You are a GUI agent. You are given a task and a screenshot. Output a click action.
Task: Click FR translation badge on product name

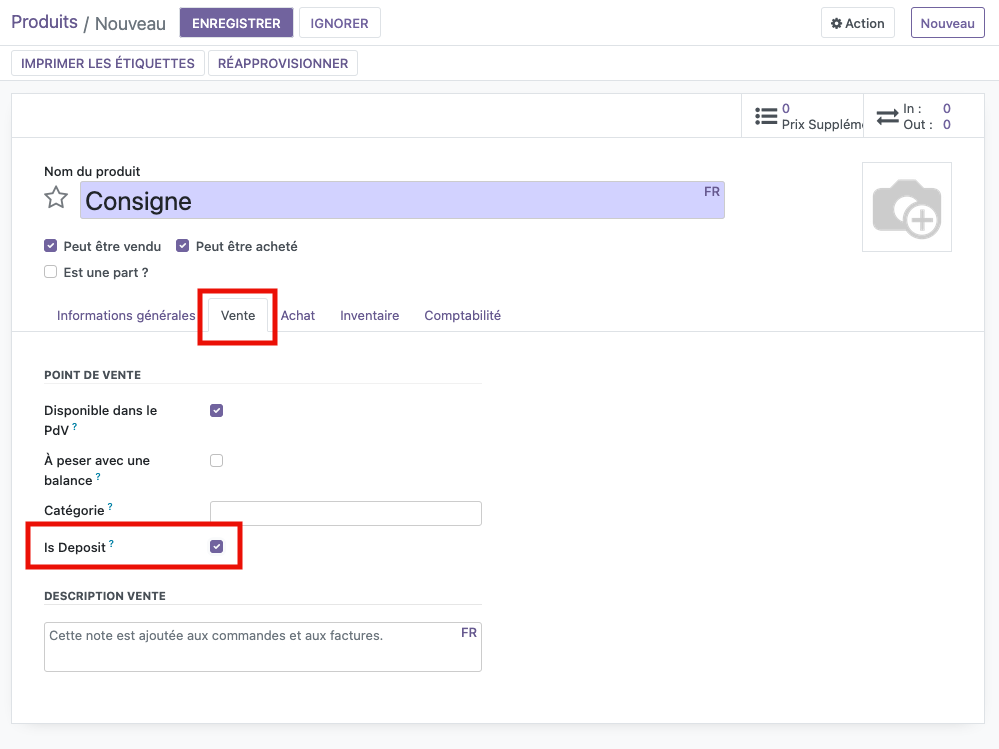(711, 192)
